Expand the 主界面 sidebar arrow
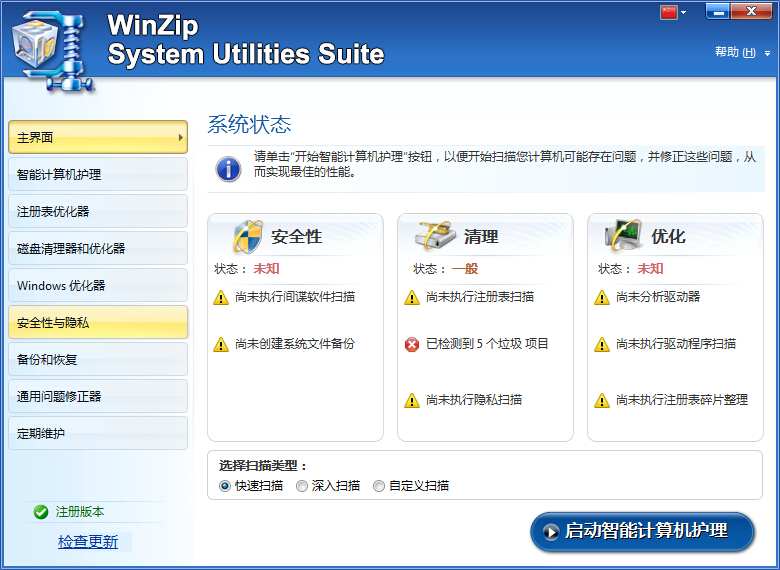The image size is (780, 570). point(180,137)
